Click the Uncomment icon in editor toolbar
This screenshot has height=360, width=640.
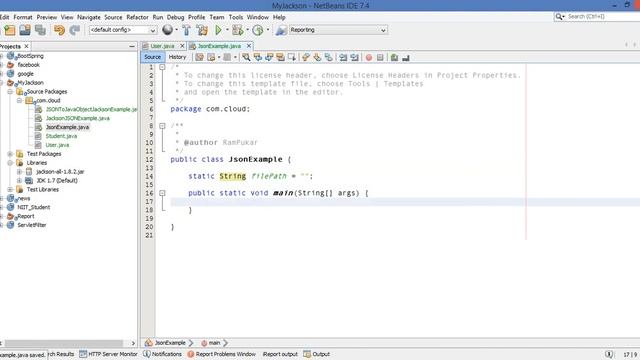(406, 58)
